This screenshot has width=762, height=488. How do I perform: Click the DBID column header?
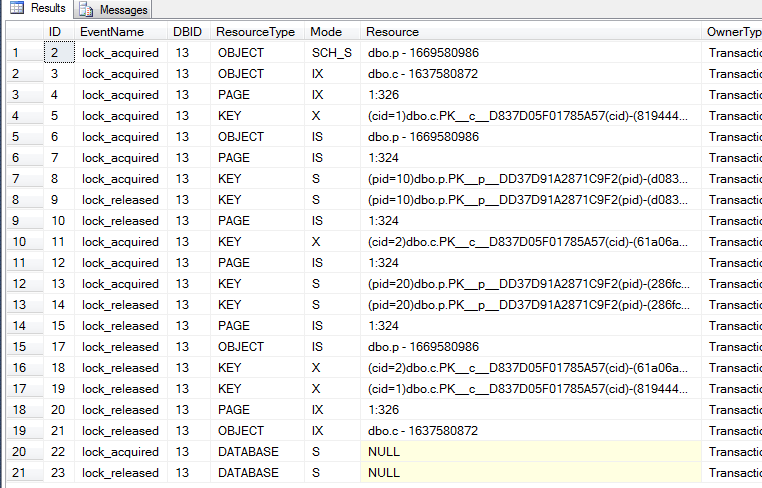click(187, 32)
